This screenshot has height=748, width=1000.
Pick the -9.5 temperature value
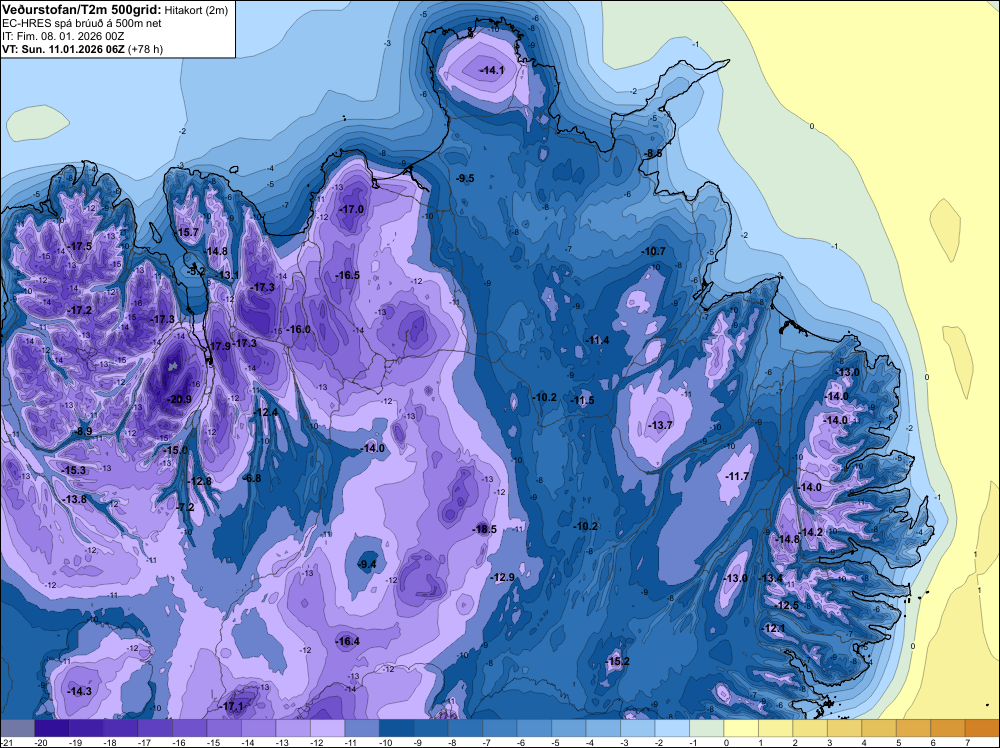466,178
